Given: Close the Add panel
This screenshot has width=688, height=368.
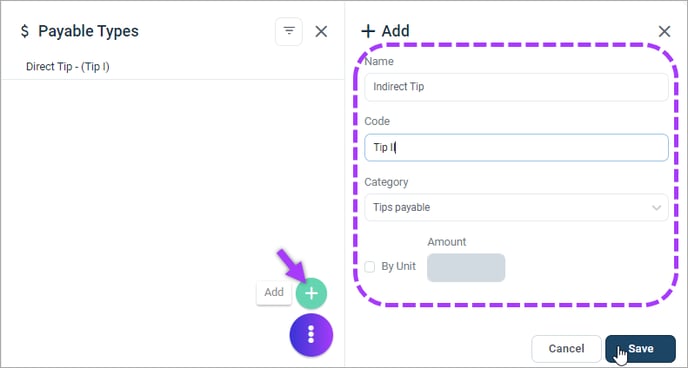Looking at the screenshot, I should pyautogui.click(x=664, y=32).
